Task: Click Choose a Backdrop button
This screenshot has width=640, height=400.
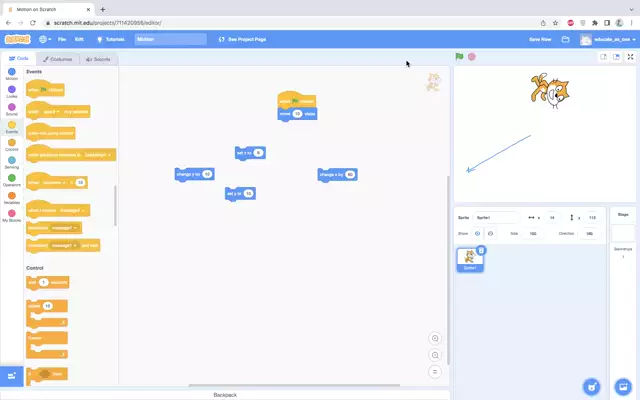Action: pos(623,386)
